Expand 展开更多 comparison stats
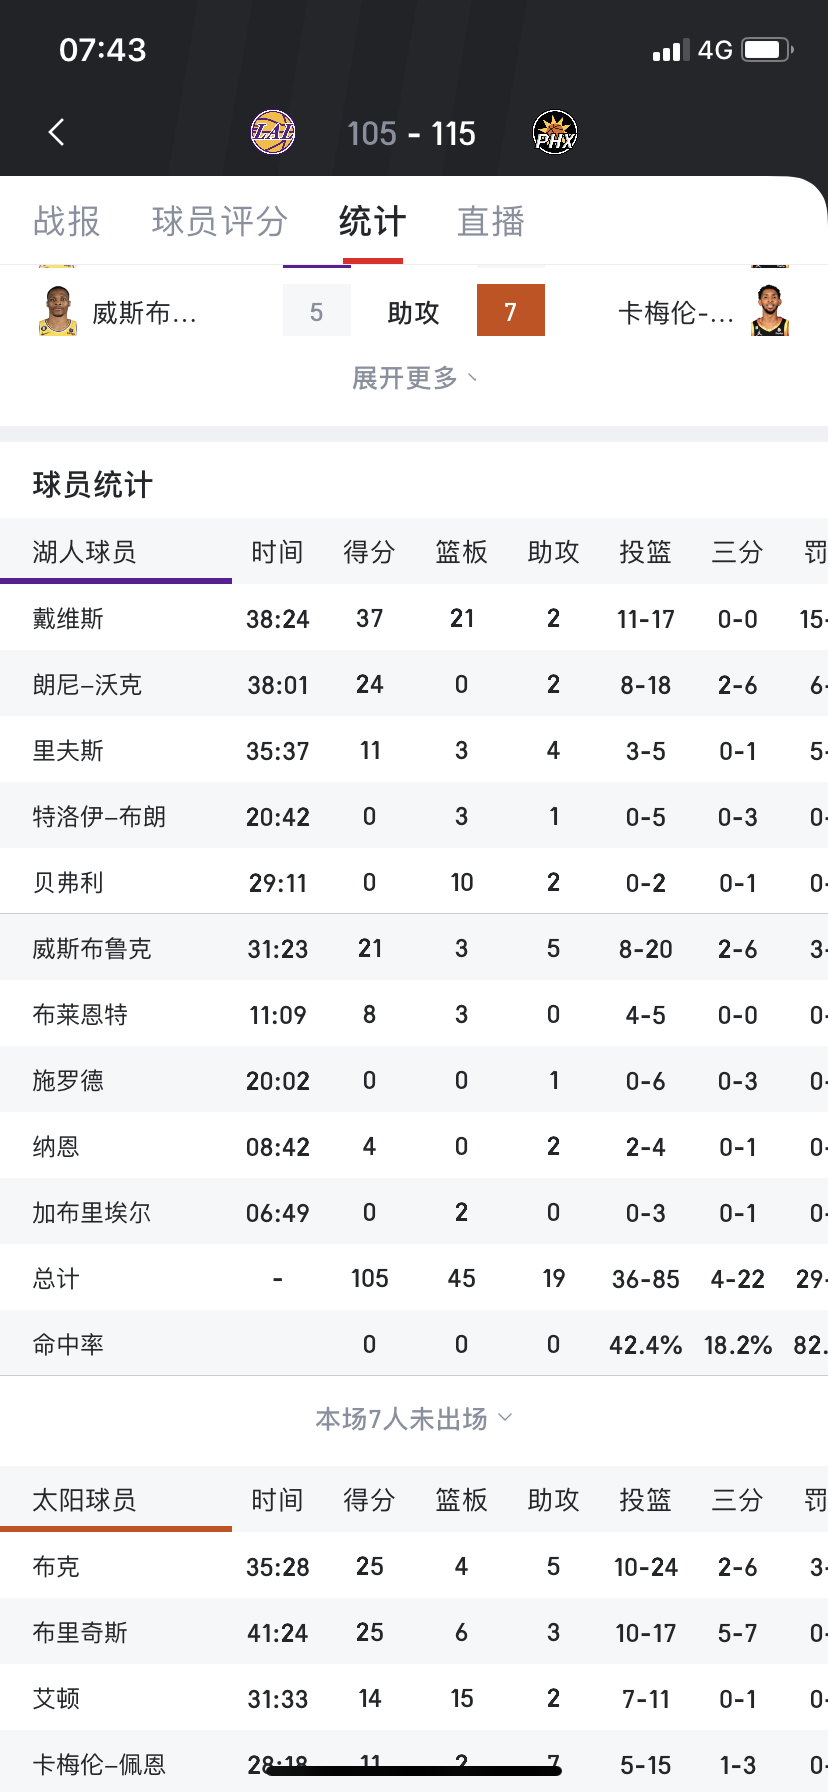Screen dimensions: 828x1792 [414, 378]
